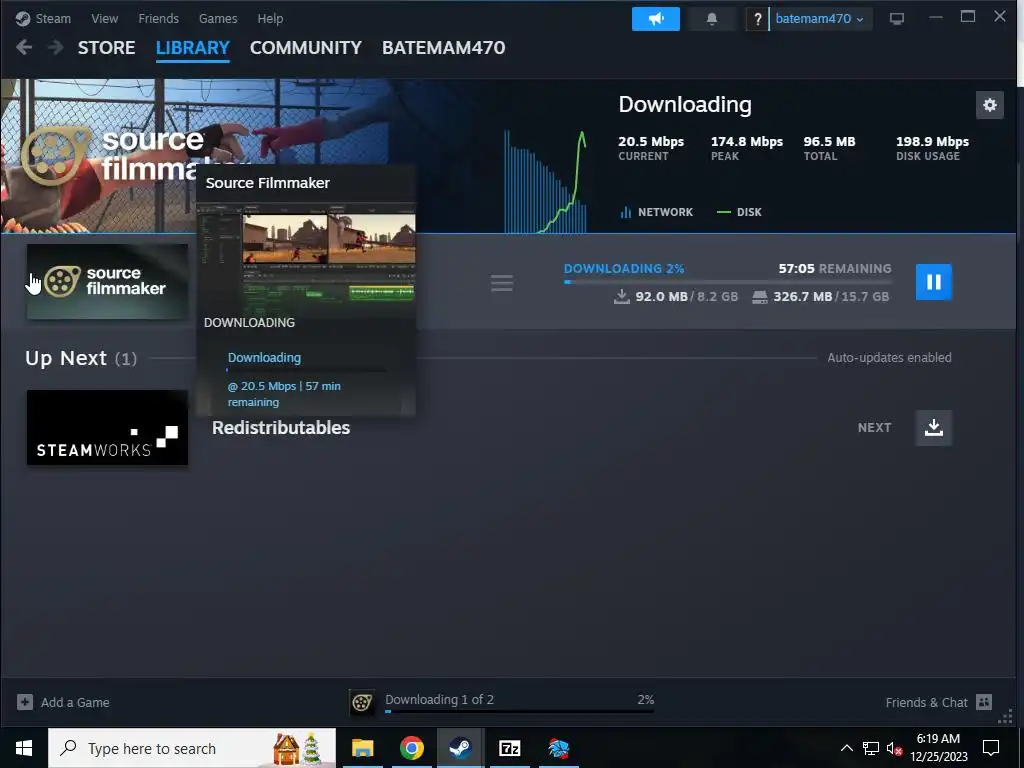The height and width of the screenshot is (768, 1024).
Task: Open the View menu
Action: pos(104,18)
